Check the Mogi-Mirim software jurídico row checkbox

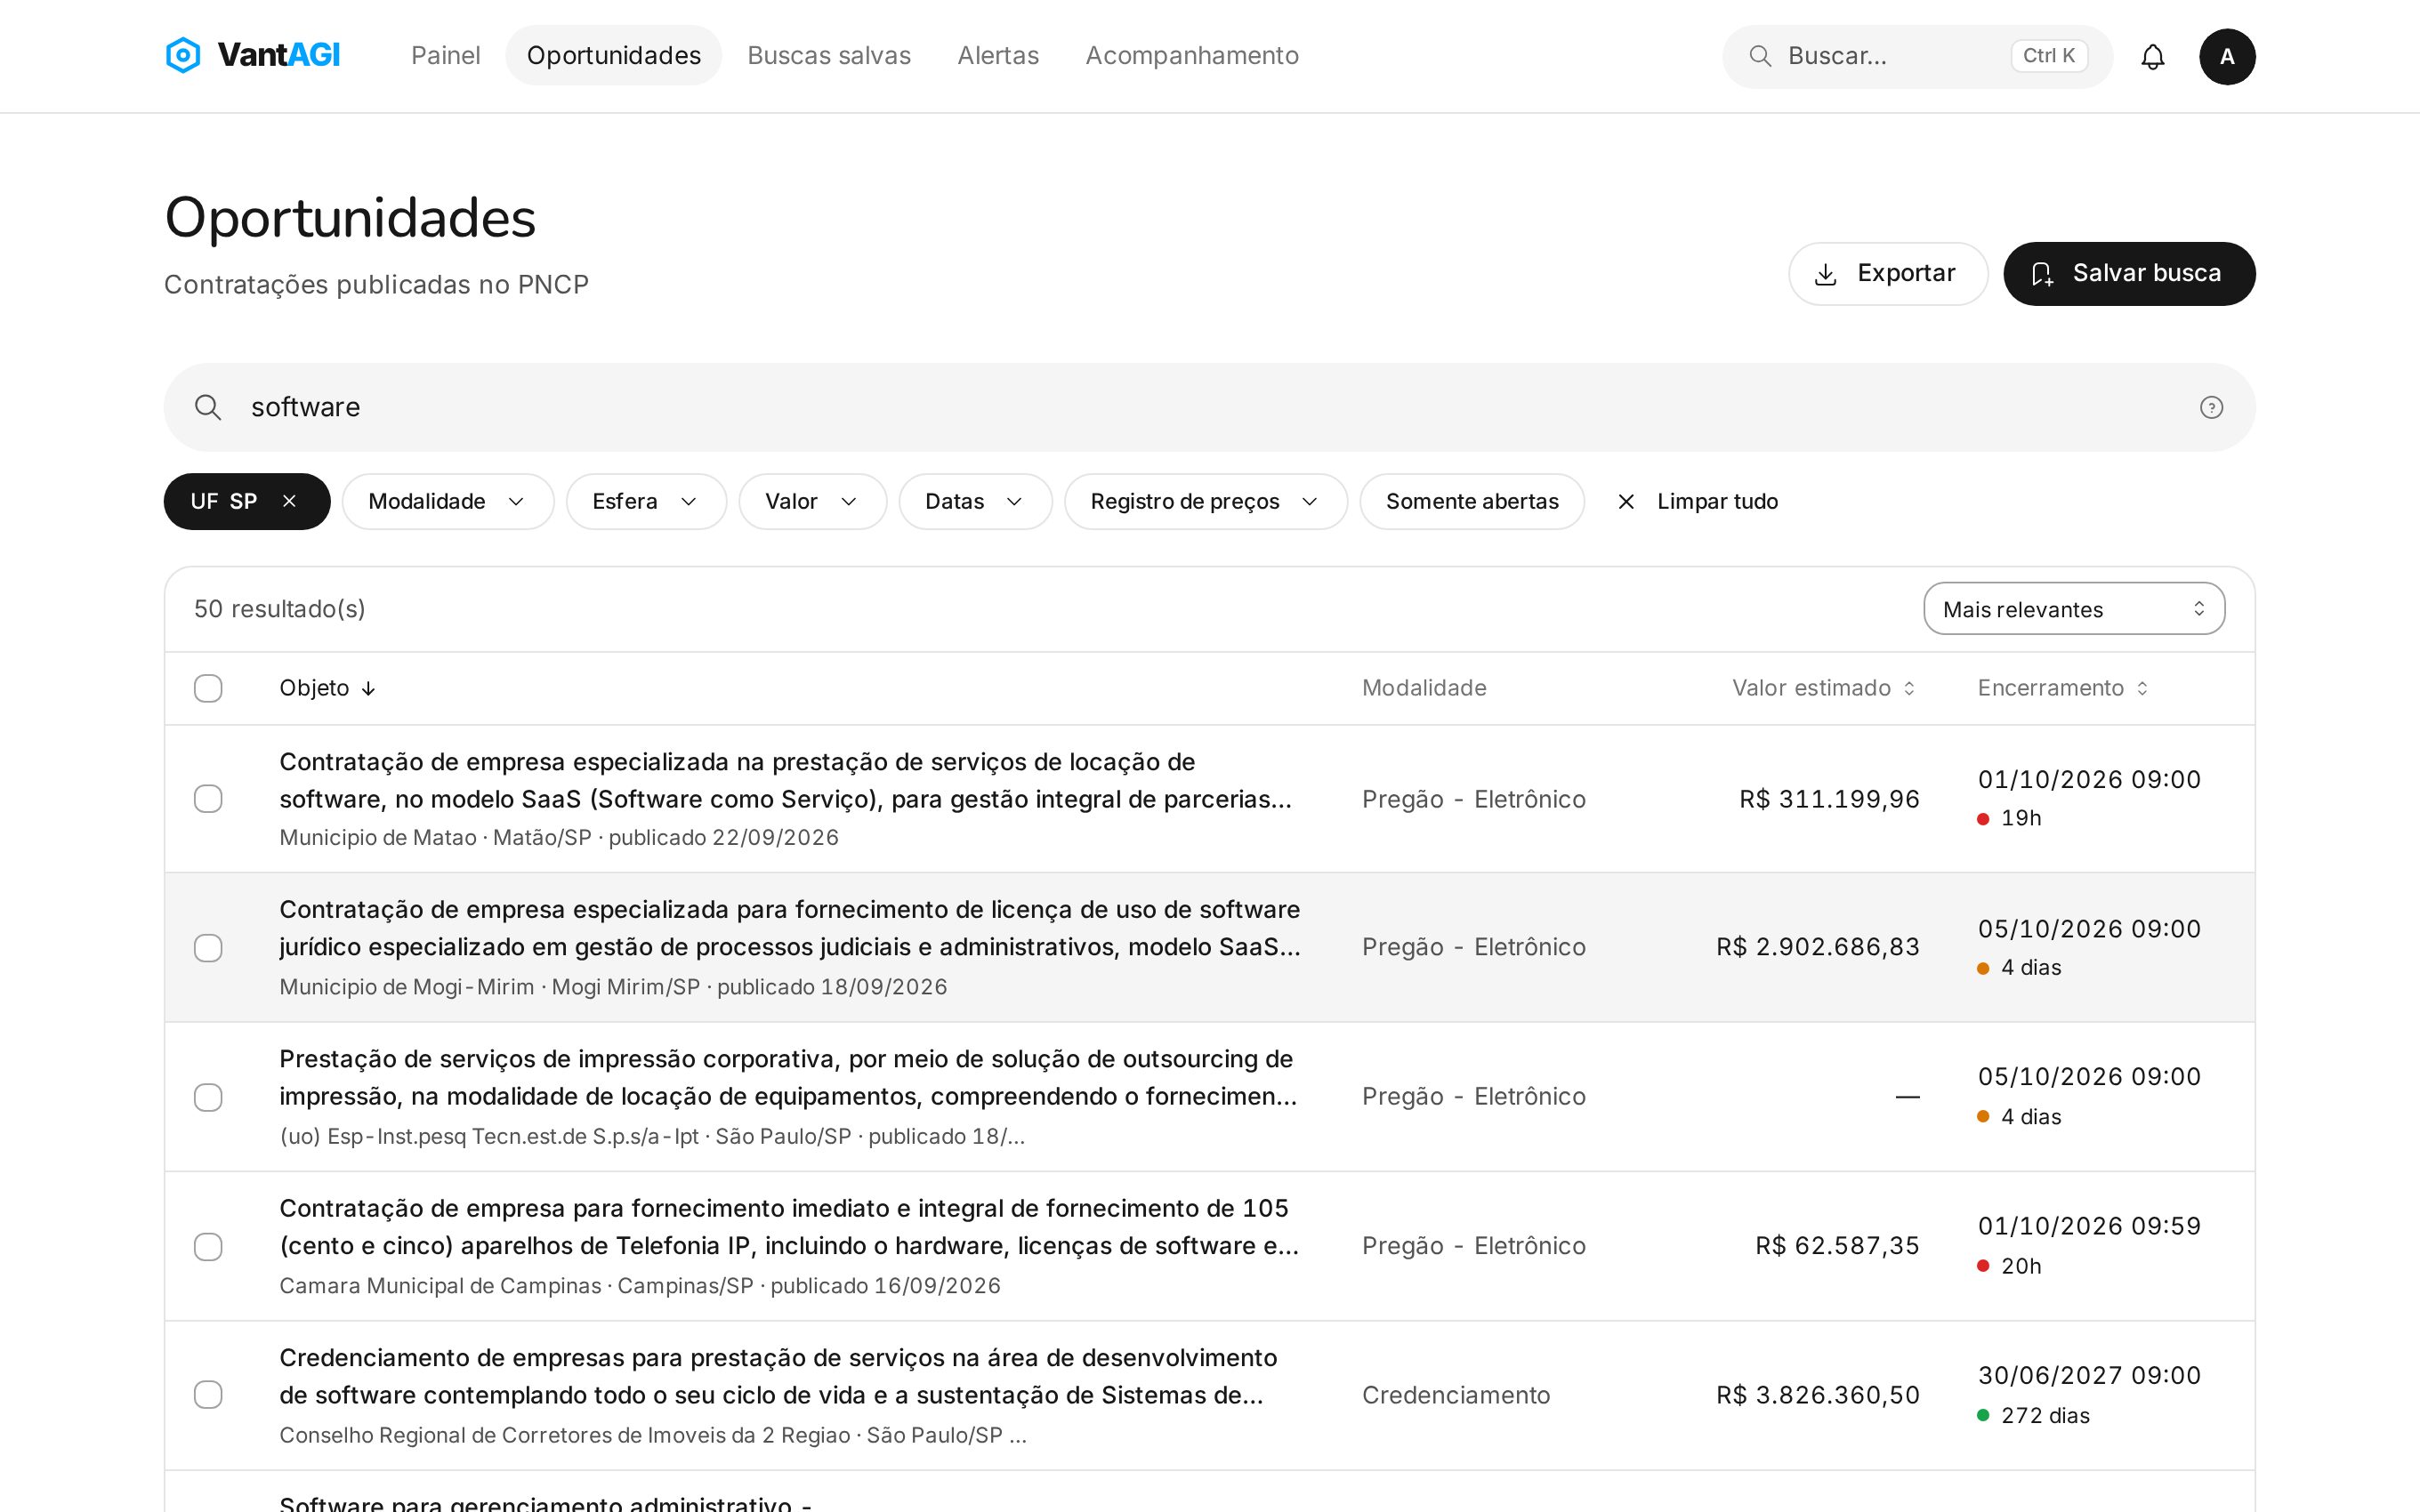pyautogui.click(x=208, y=947)
